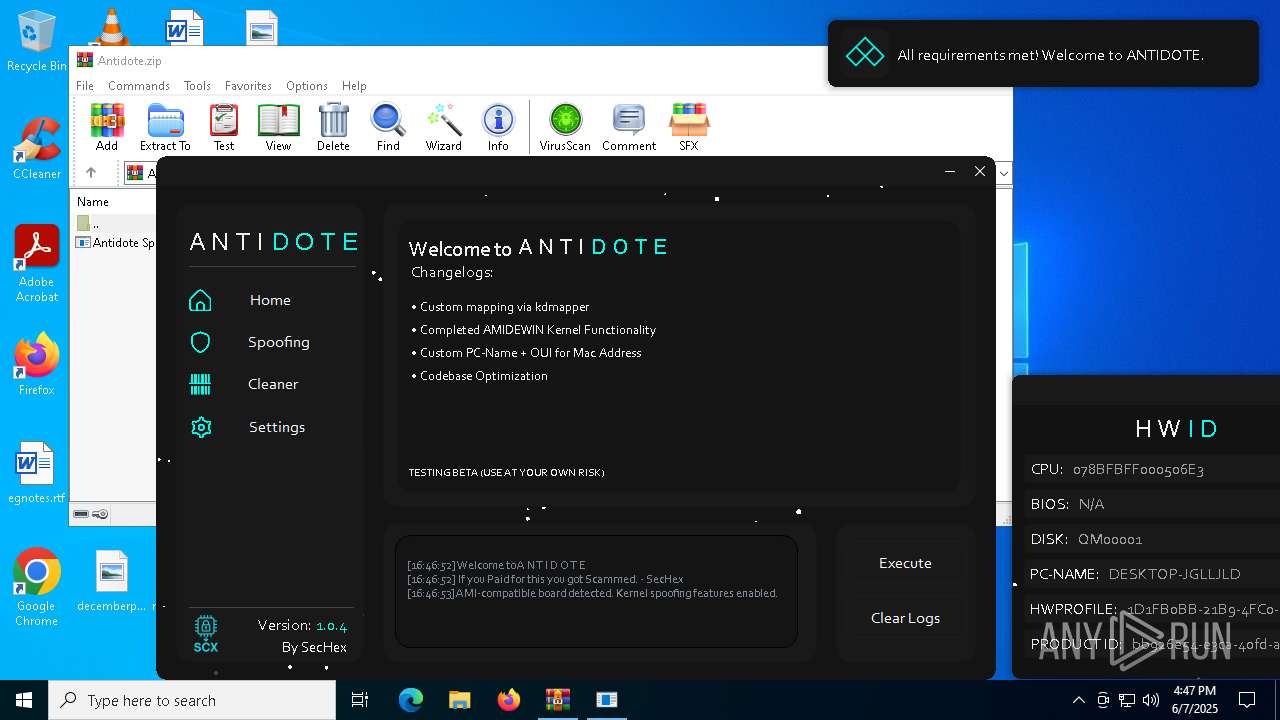This screenshot has width=1280, height=720.
Task: Select the parent folder '..' row
Action: pos(115,224)
